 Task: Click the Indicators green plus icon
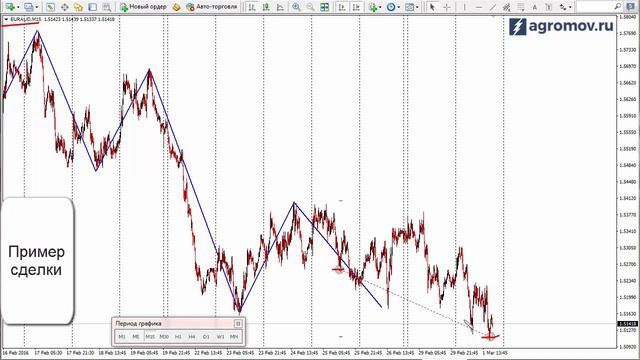point(372,7)
